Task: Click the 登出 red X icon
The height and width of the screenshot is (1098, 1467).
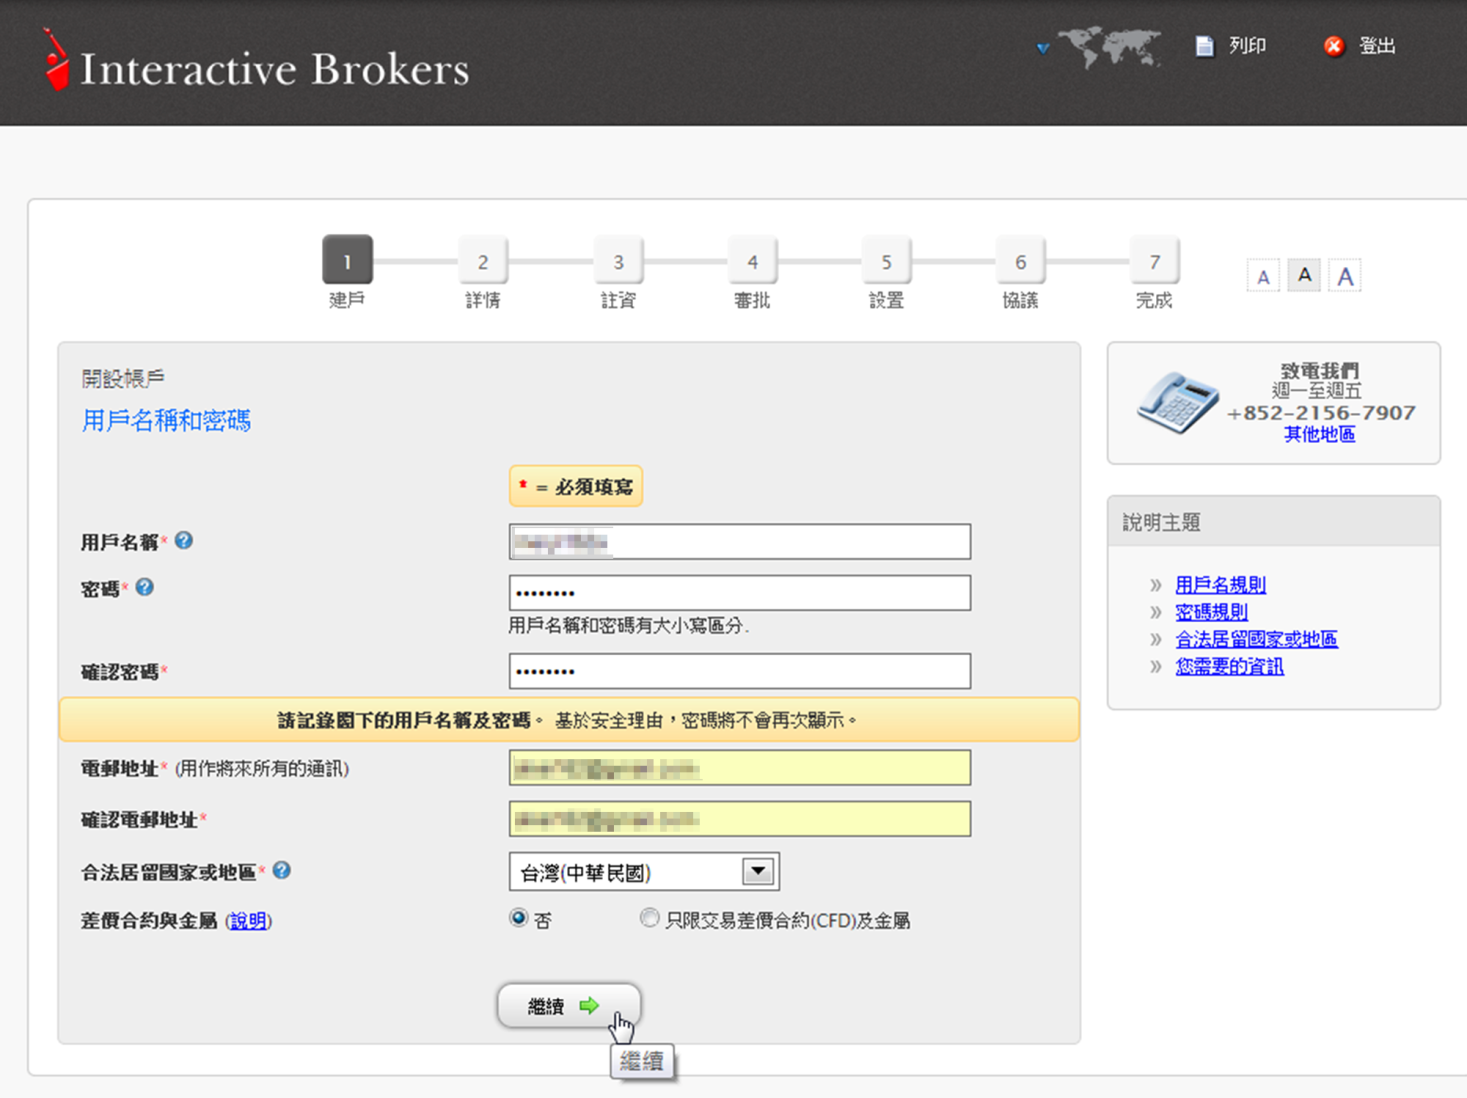Action: pyautogui.click(x=1334, y=46)
